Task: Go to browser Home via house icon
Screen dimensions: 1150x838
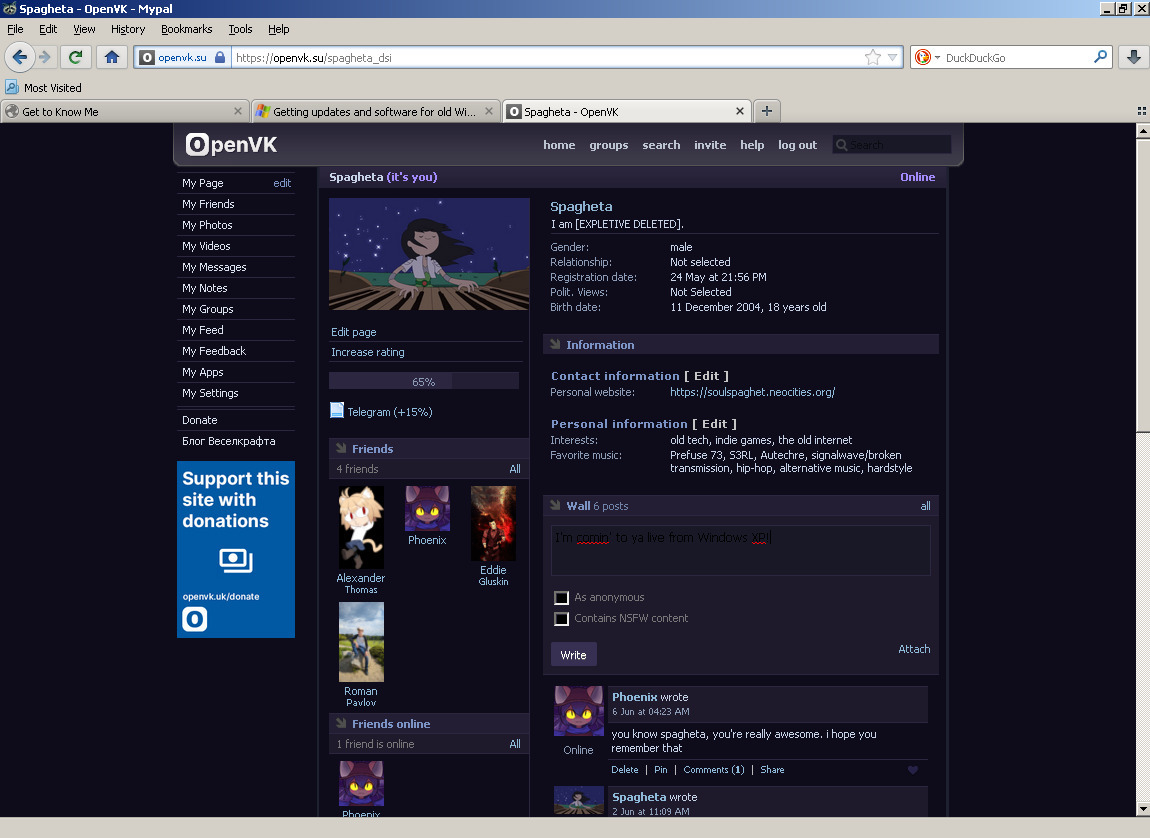Action: [111, 57]
